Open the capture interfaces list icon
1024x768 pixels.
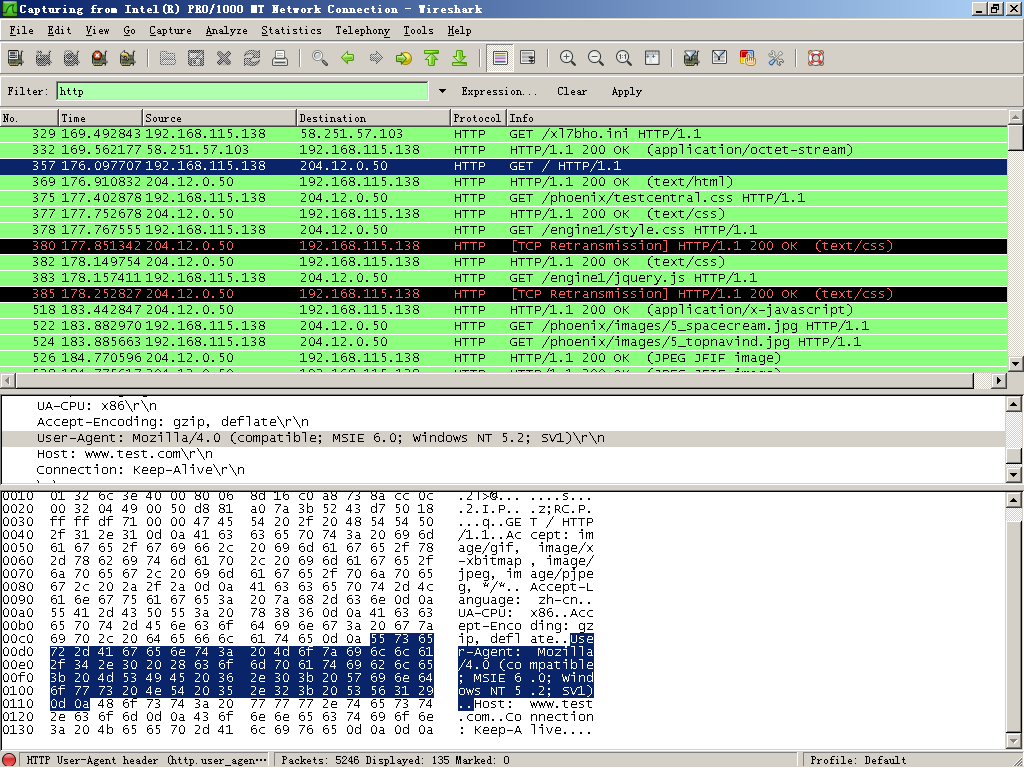[16, 58]
